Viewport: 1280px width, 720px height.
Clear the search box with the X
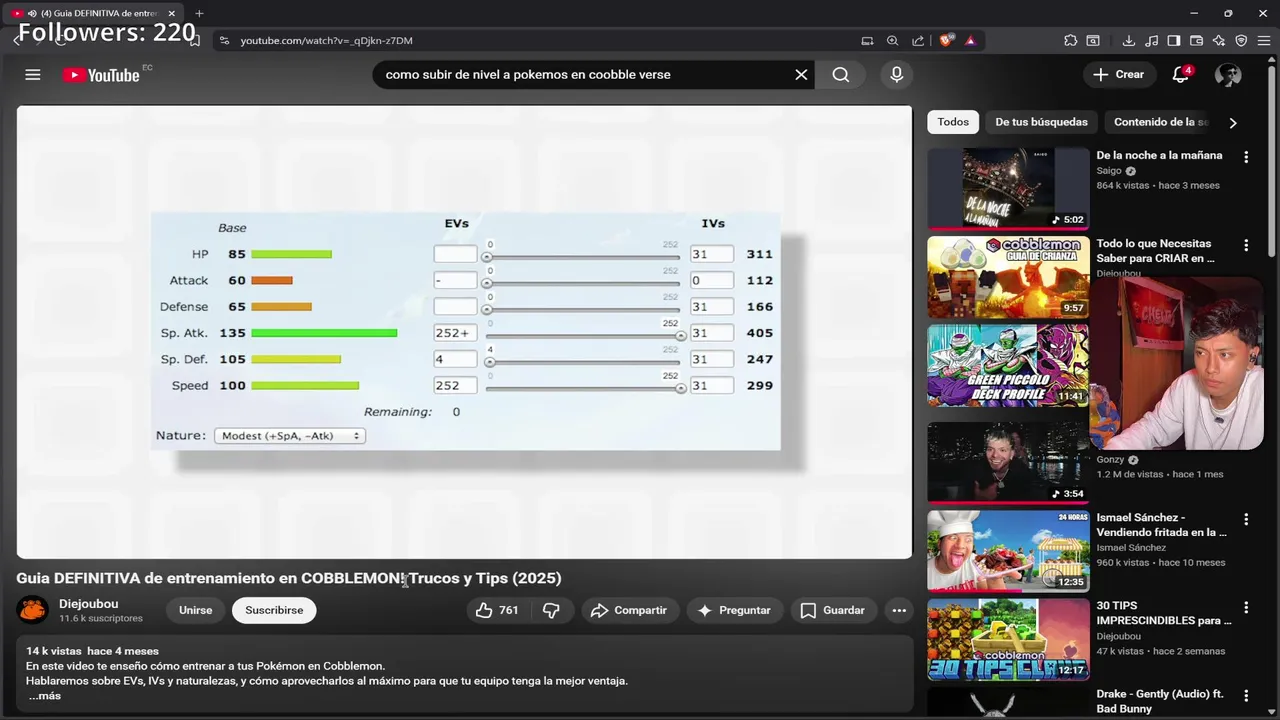[x=801, y=75]
